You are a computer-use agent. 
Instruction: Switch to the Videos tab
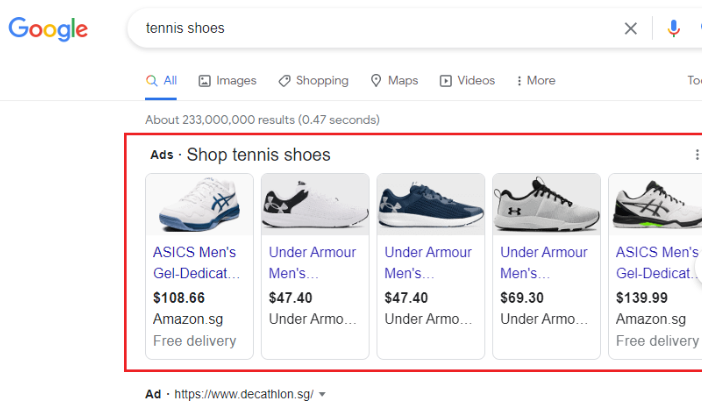(467, 81)
